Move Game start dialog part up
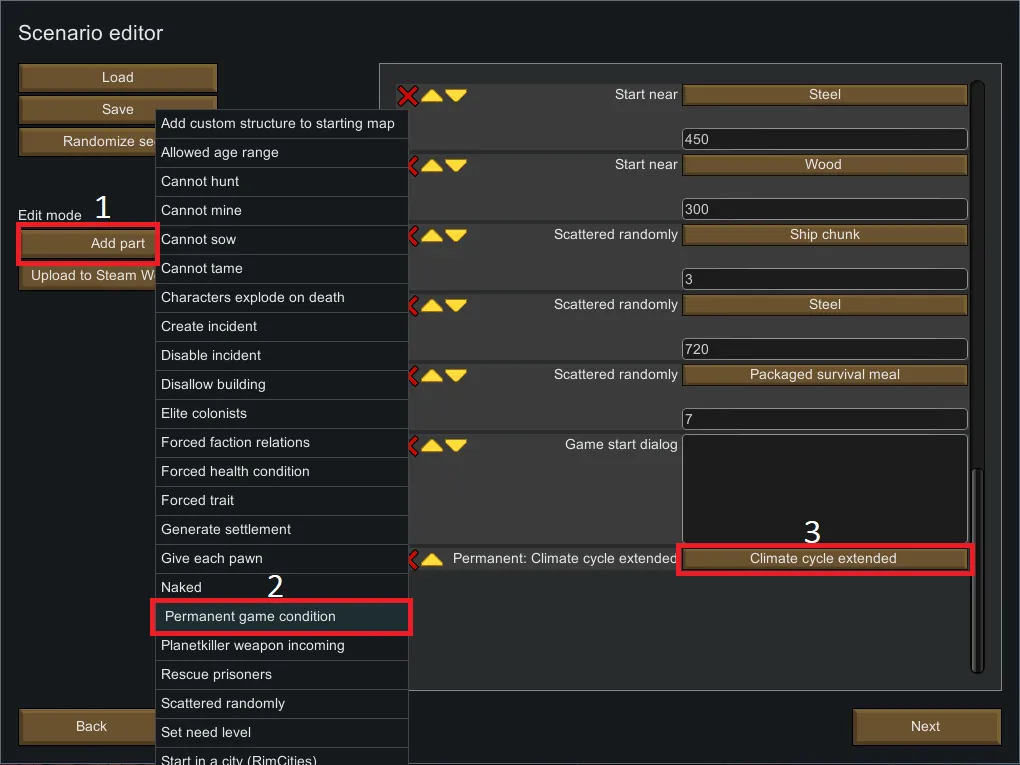Viewport: 1020px width, 765px height. (432, 445)
